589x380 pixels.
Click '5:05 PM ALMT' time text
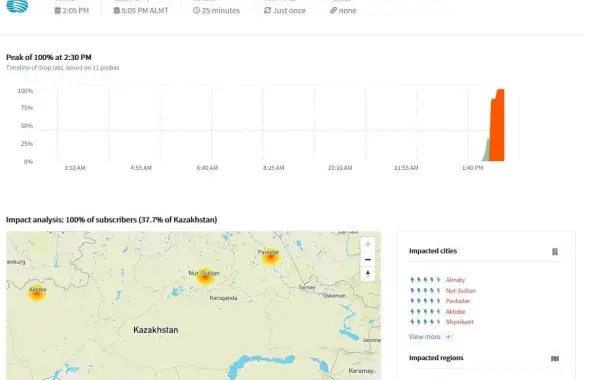[x=145, y=11]
